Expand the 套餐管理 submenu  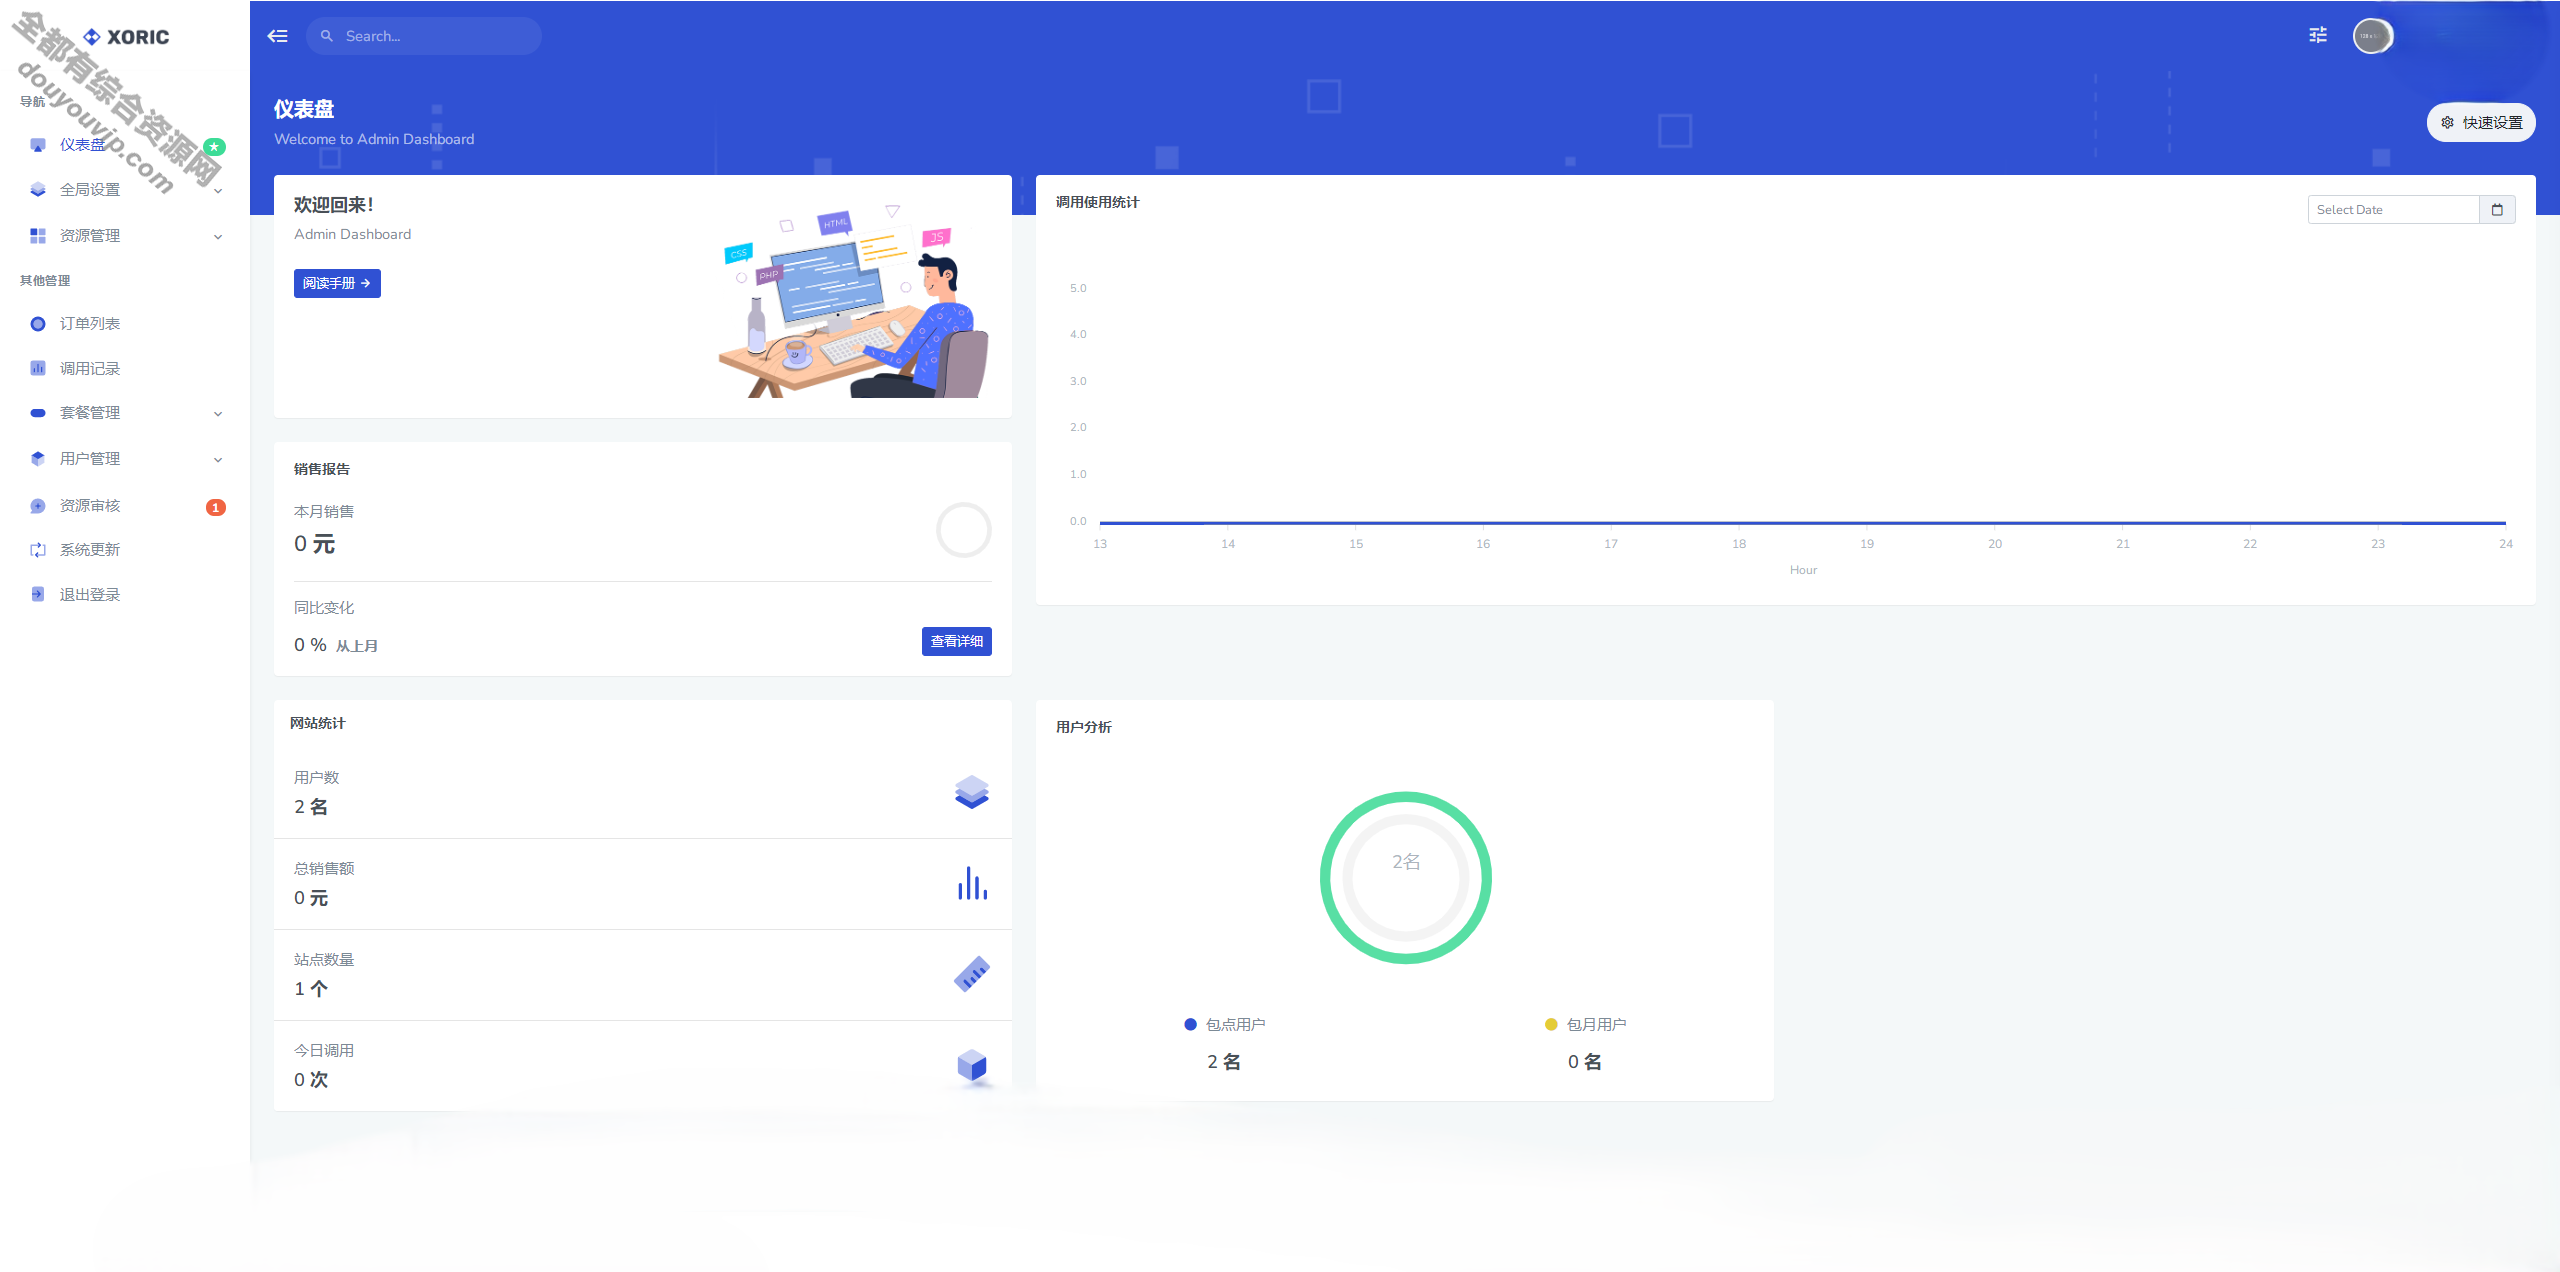pyautogui.click(x=124, y=411)
